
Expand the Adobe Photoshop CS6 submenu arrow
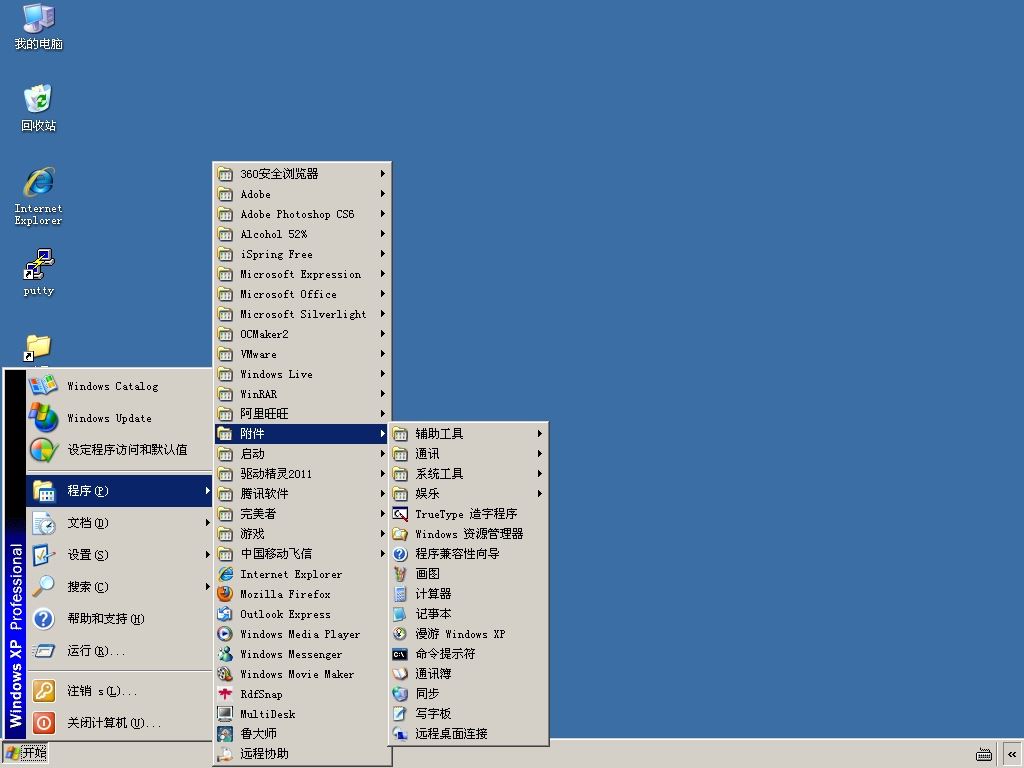(x=383, y=214)
